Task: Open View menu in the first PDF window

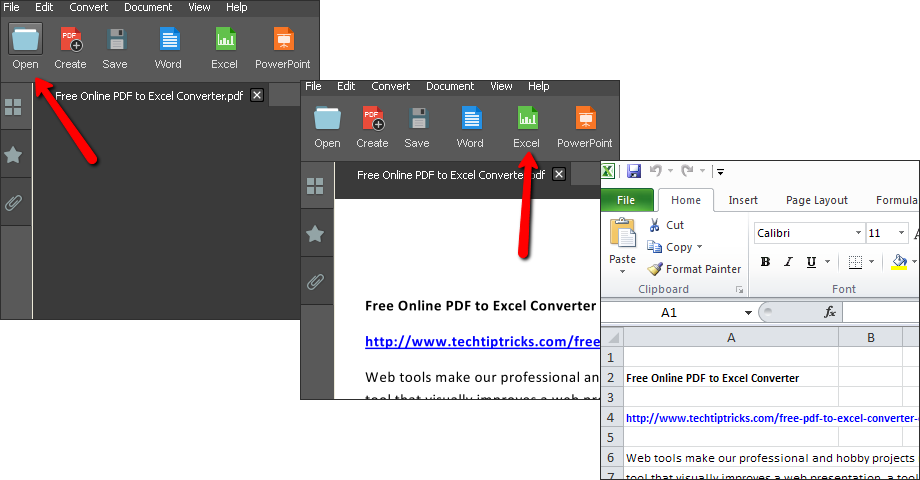Action: (x=199, y=7)
